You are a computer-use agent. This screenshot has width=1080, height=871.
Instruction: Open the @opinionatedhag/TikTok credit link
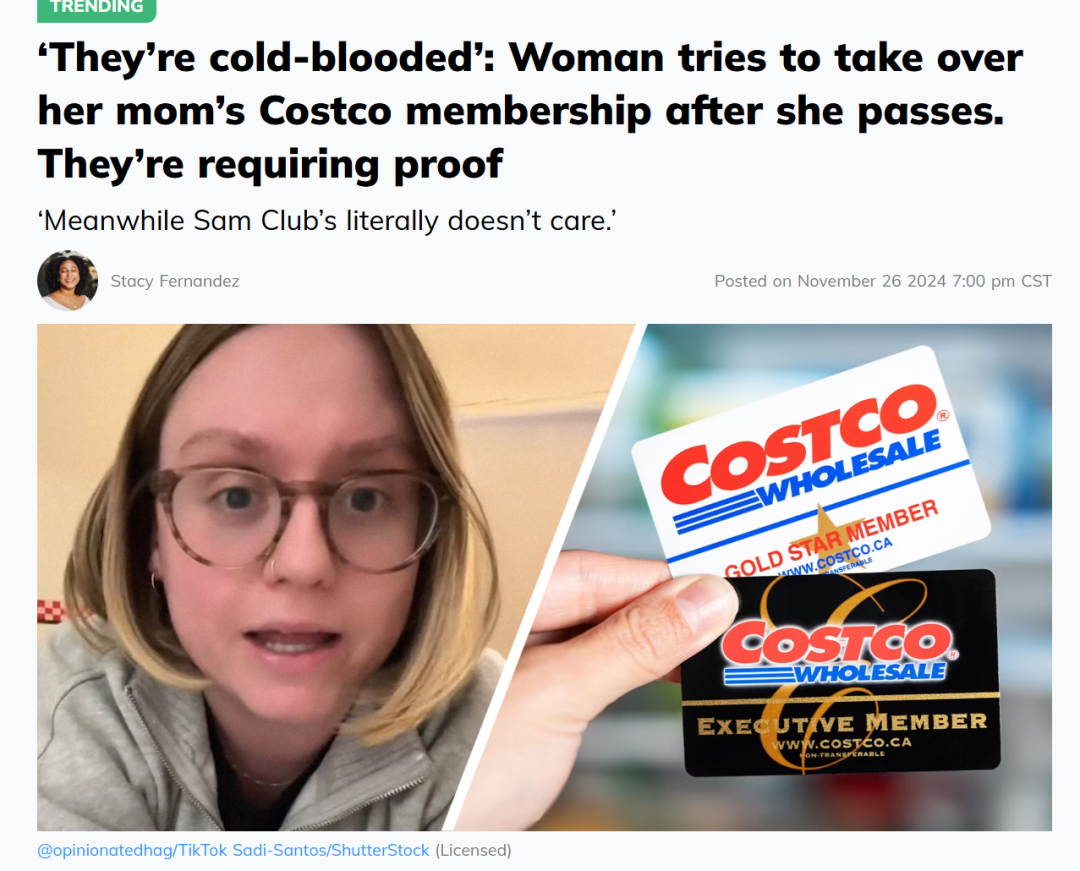pos(132,850)
